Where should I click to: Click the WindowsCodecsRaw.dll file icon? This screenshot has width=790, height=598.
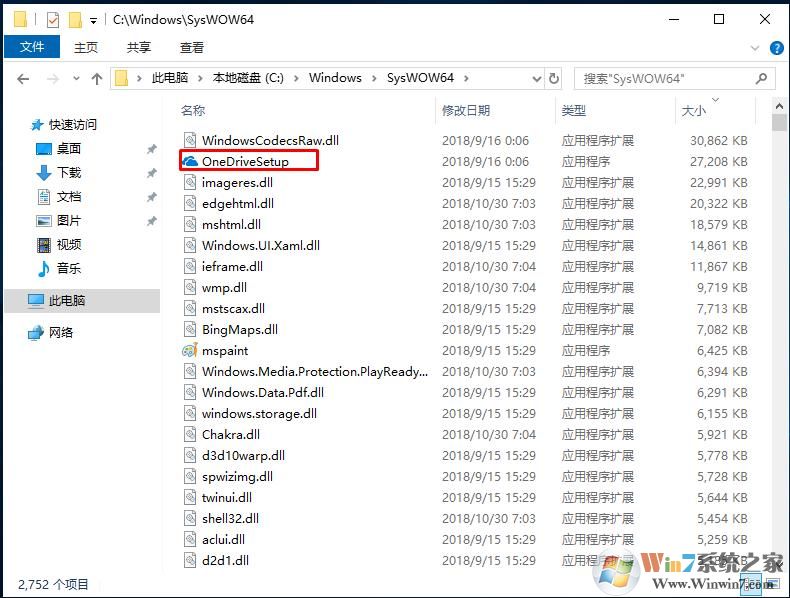tap(190, 140)
